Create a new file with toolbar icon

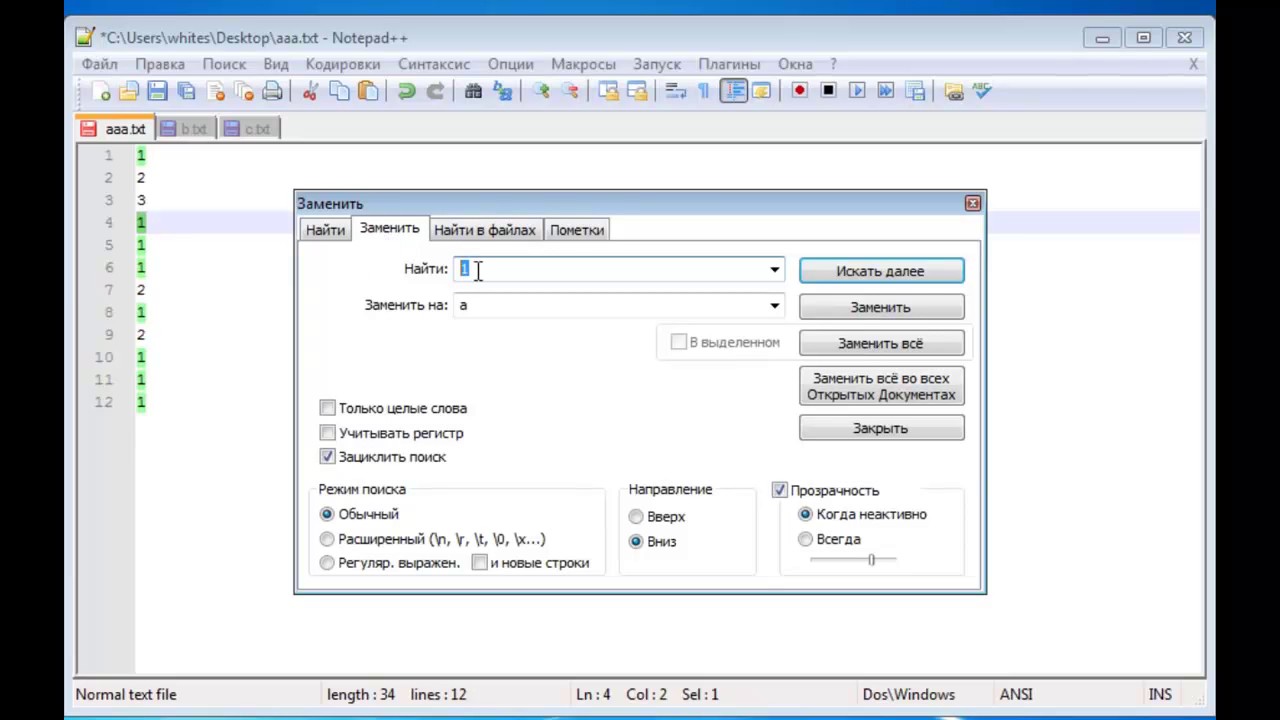(100, 91)
